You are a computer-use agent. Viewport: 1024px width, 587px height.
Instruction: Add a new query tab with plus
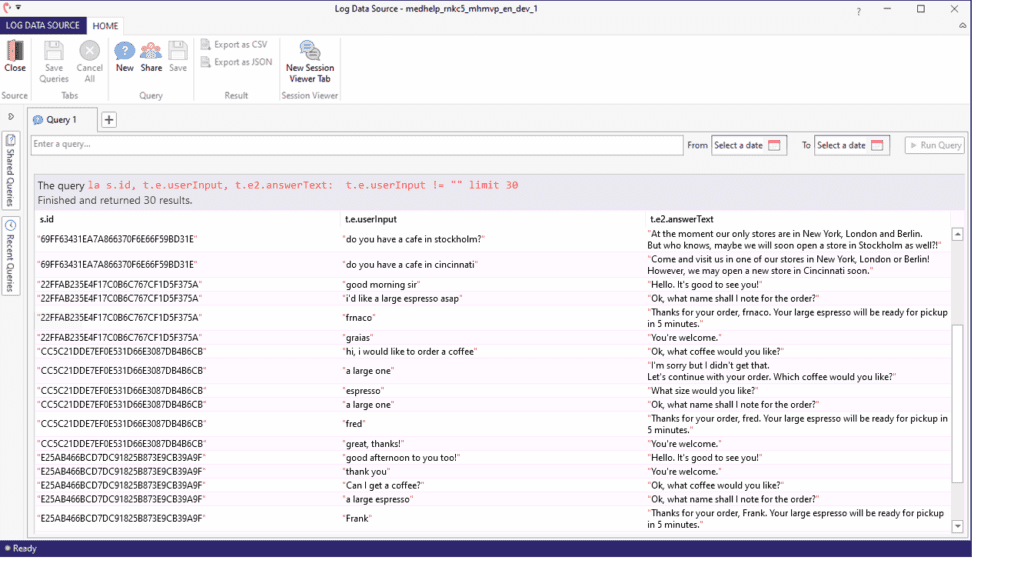click(109, 119)
